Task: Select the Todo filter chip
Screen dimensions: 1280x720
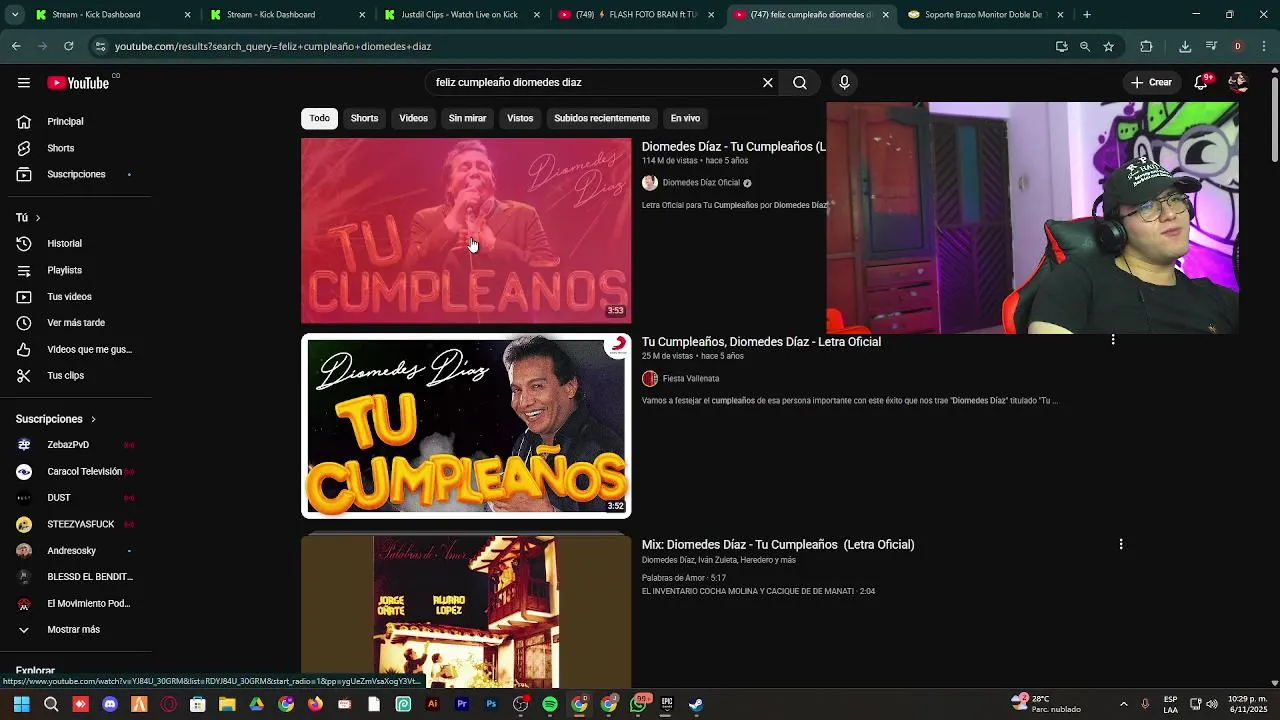Action: (x=319, y=118)
